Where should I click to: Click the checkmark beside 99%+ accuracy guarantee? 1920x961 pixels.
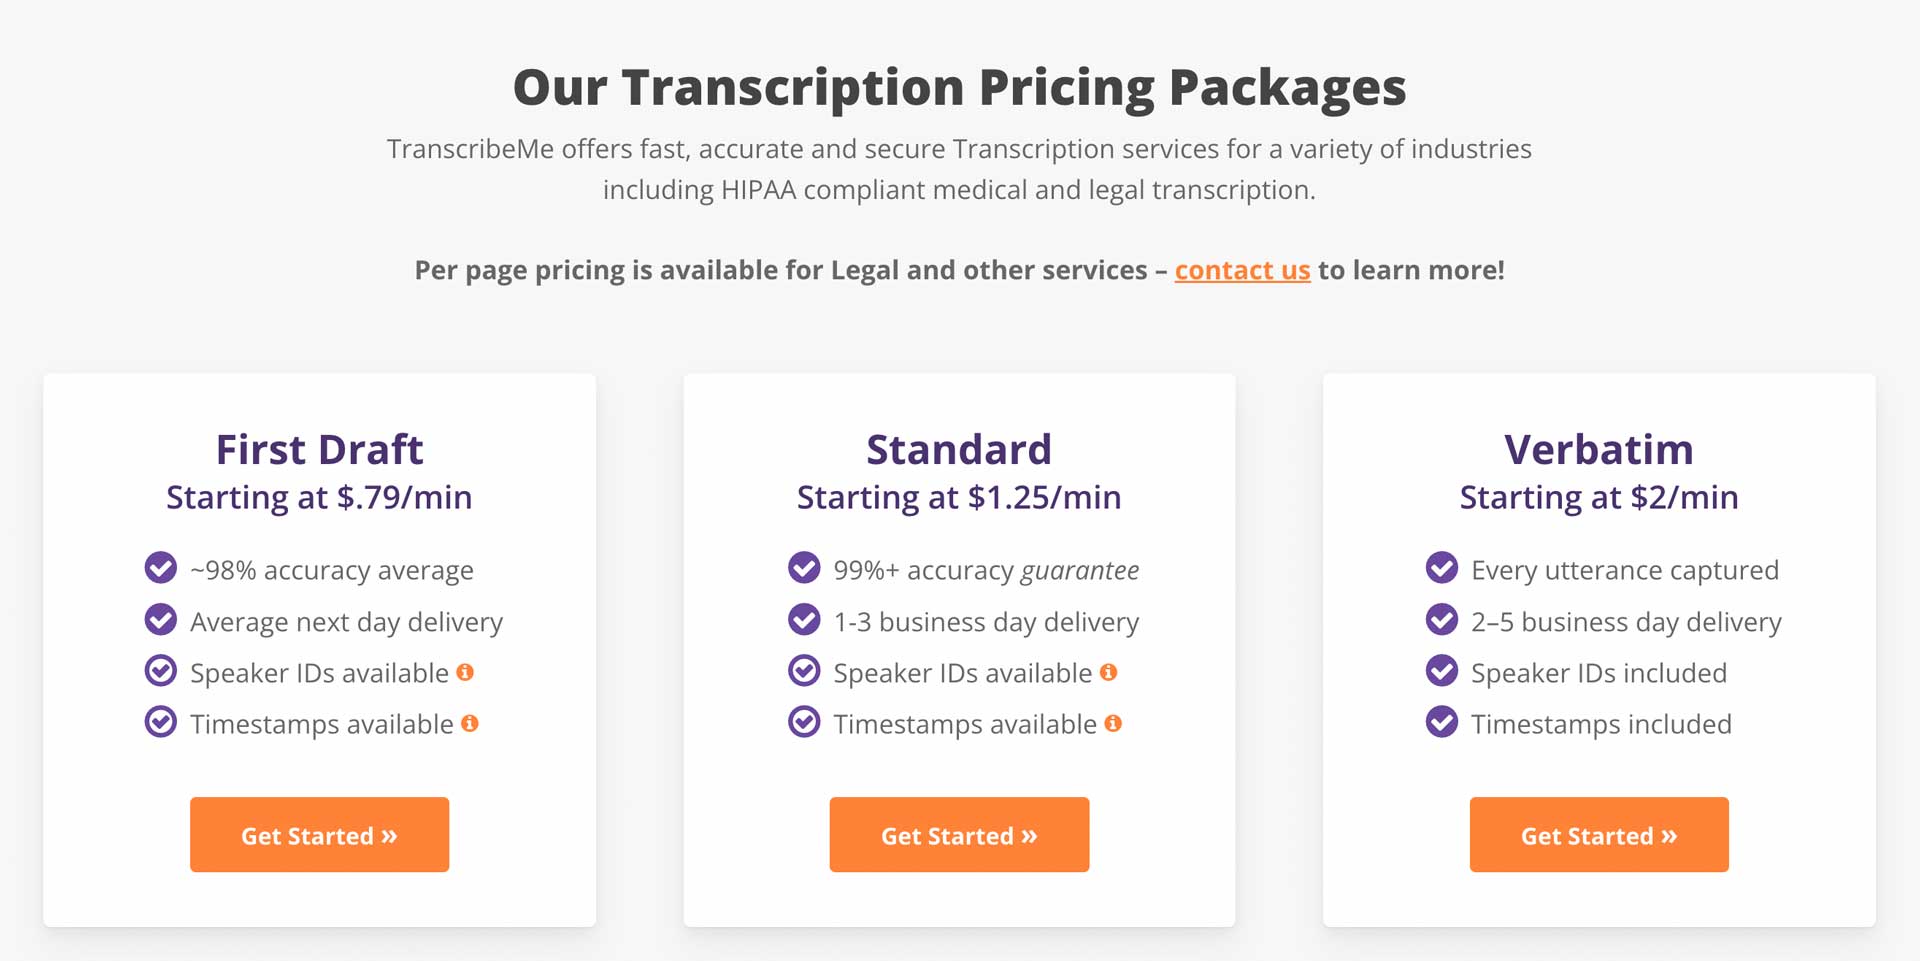(x=804, y=567)
